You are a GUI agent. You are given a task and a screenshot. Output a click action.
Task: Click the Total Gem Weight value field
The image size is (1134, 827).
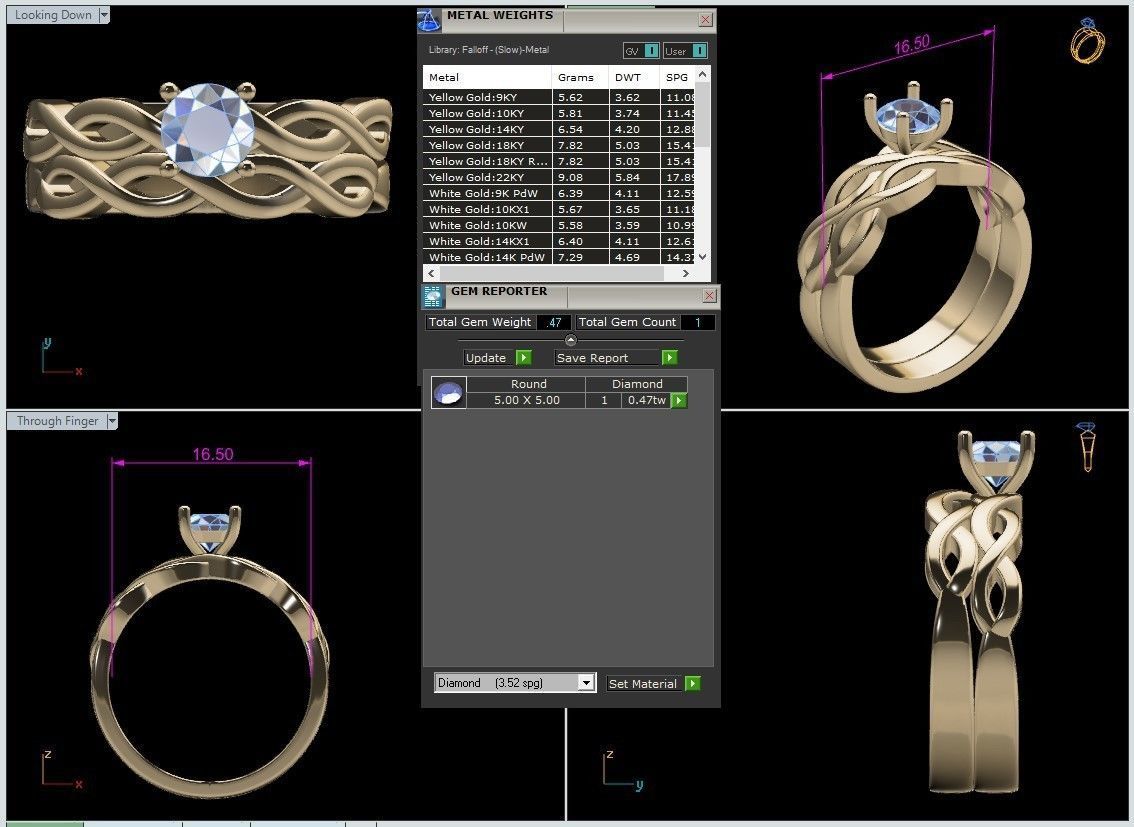click(554, 322)
